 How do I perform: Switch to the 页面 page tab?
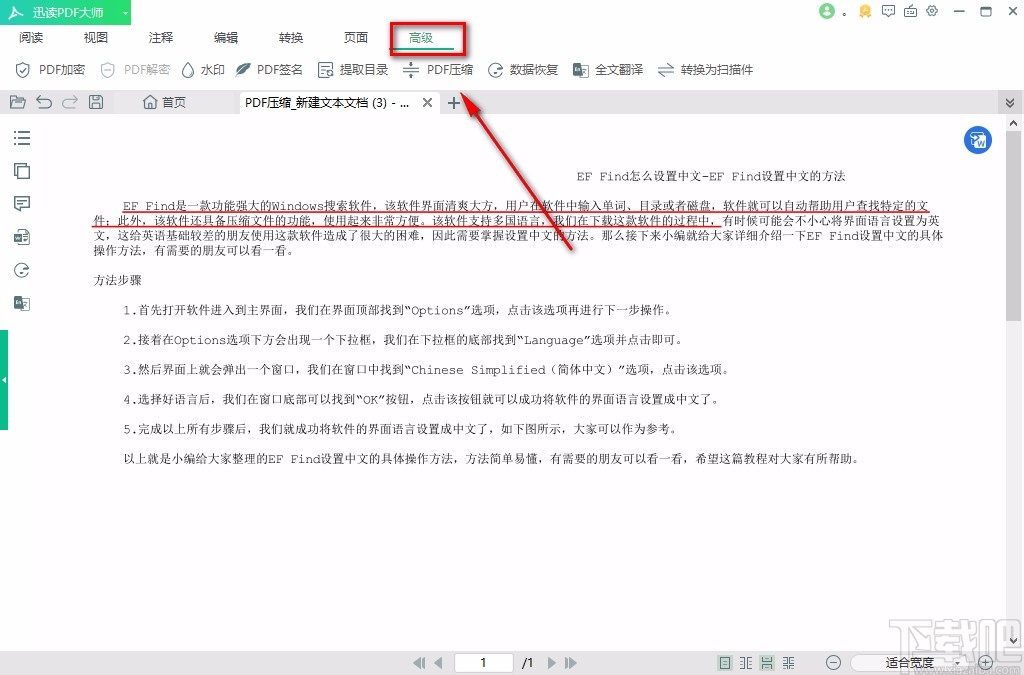coord(355,37)
